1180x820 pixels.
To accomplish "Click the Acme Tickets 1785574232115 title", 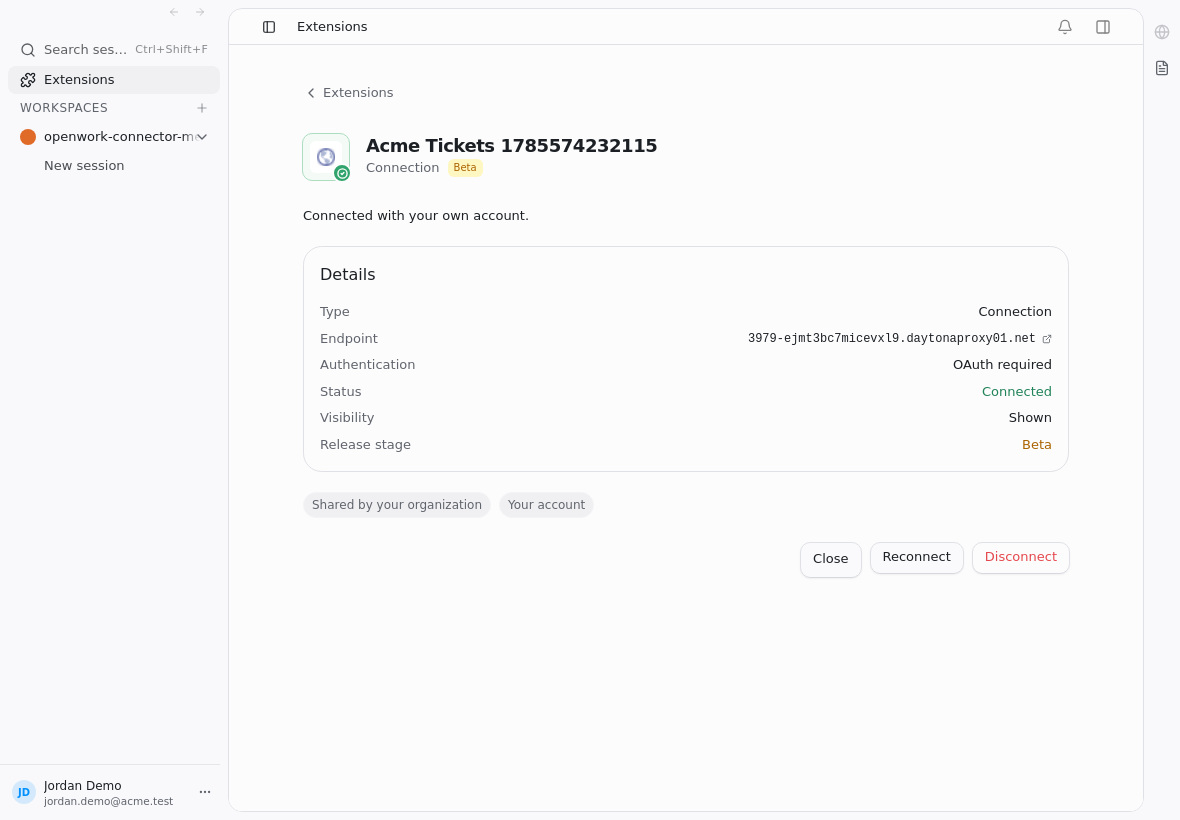I will click(x=511, y=146).
